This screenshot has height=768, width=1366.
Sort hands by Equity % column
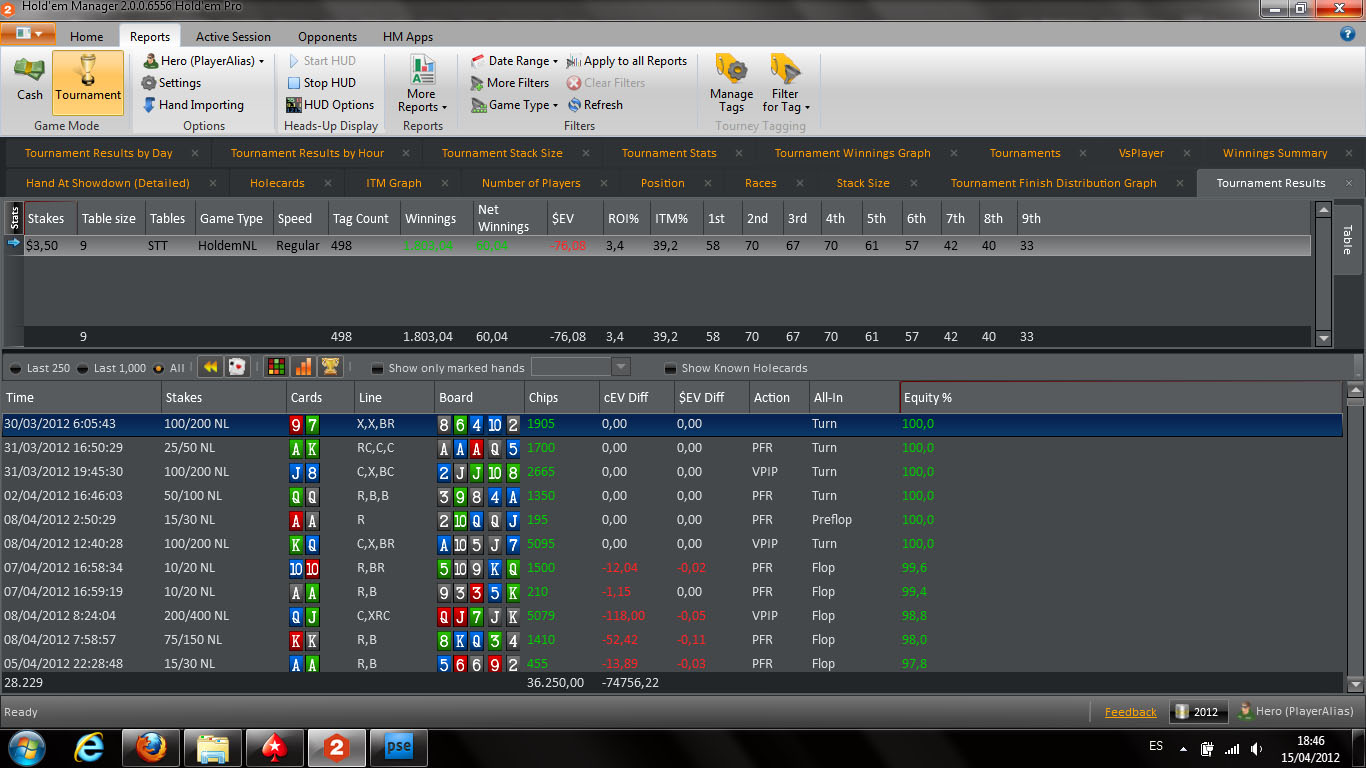tap(1122, 397)
